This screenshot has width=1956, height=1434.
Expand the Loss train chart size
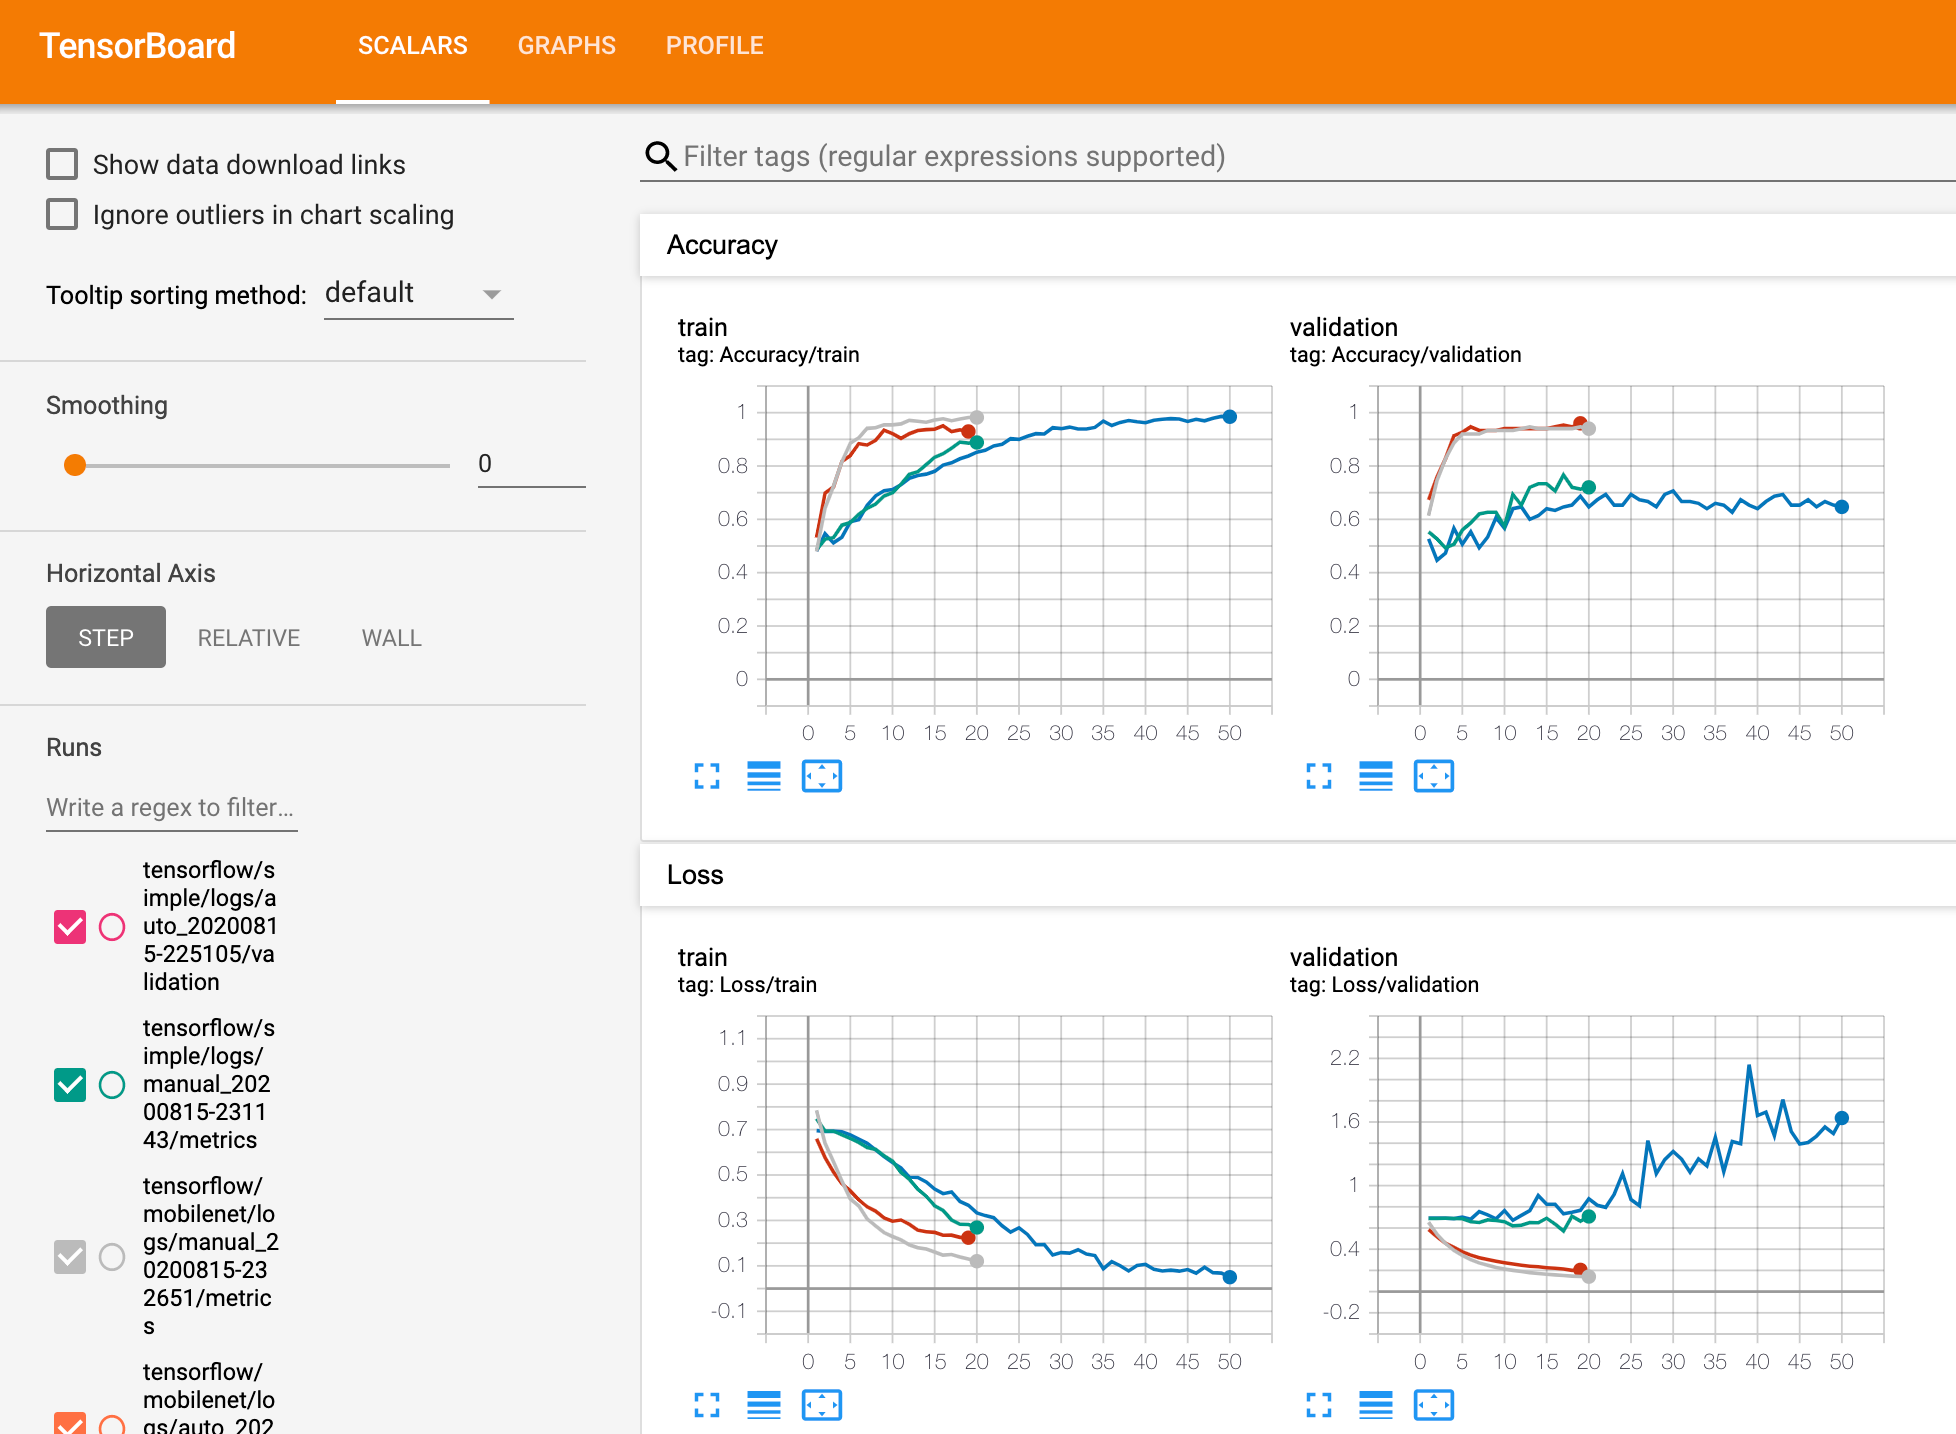707,1405
